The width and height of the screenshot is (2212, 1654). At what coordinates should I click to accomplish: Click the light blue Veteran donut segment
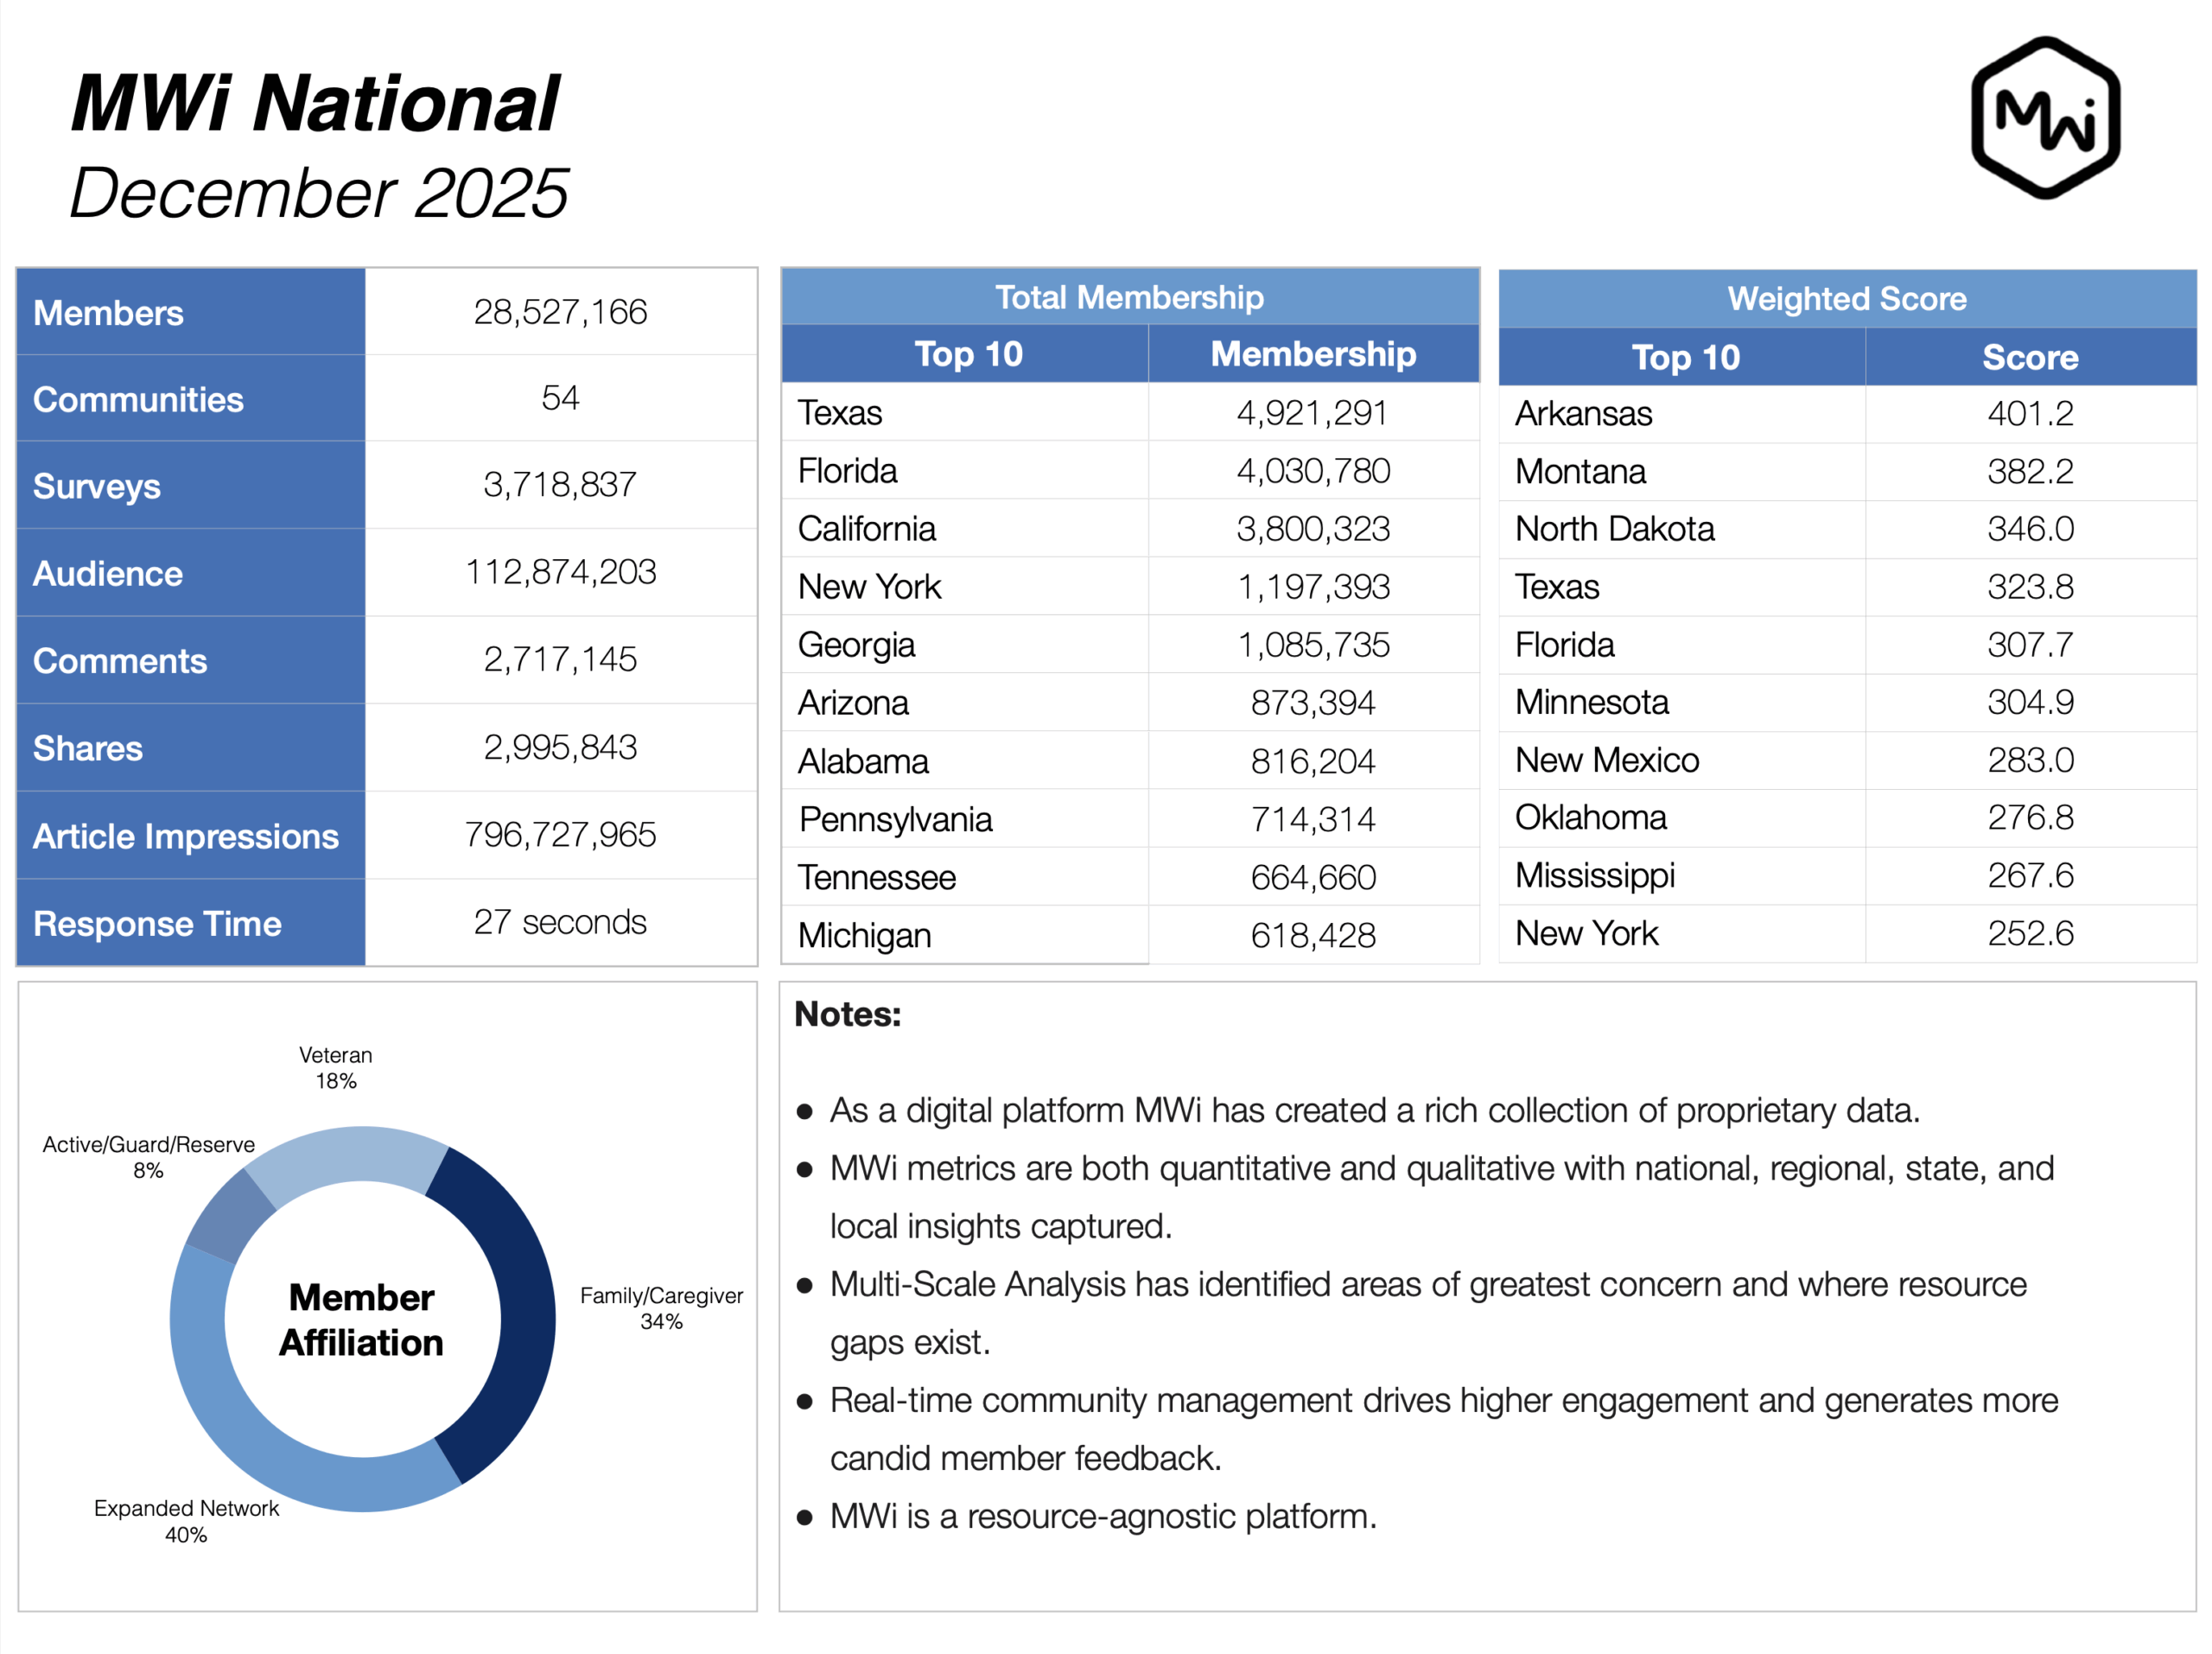tap(350, 1155)
